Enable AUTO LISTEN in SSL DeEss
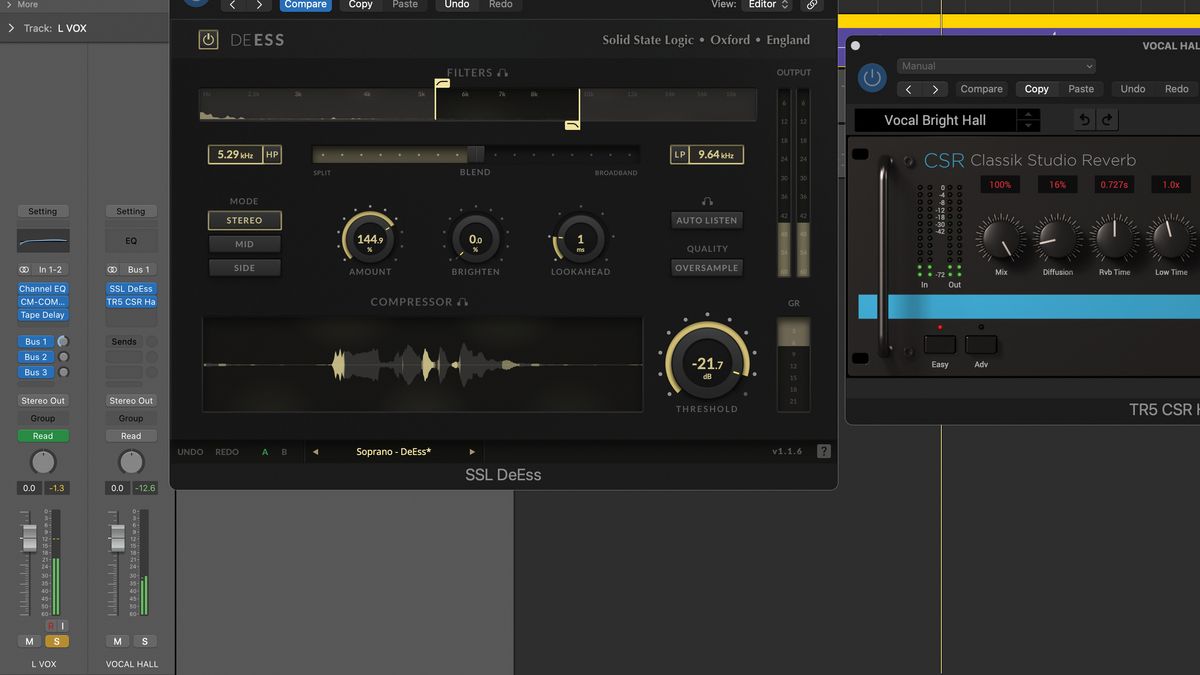The height and width of the screenshot is (675, 1200). (x=706, y=220)
